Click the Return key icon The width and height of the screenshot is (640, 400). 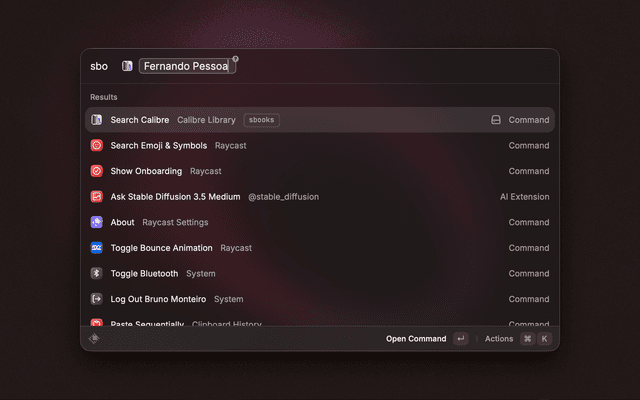[x=461, y=339]
